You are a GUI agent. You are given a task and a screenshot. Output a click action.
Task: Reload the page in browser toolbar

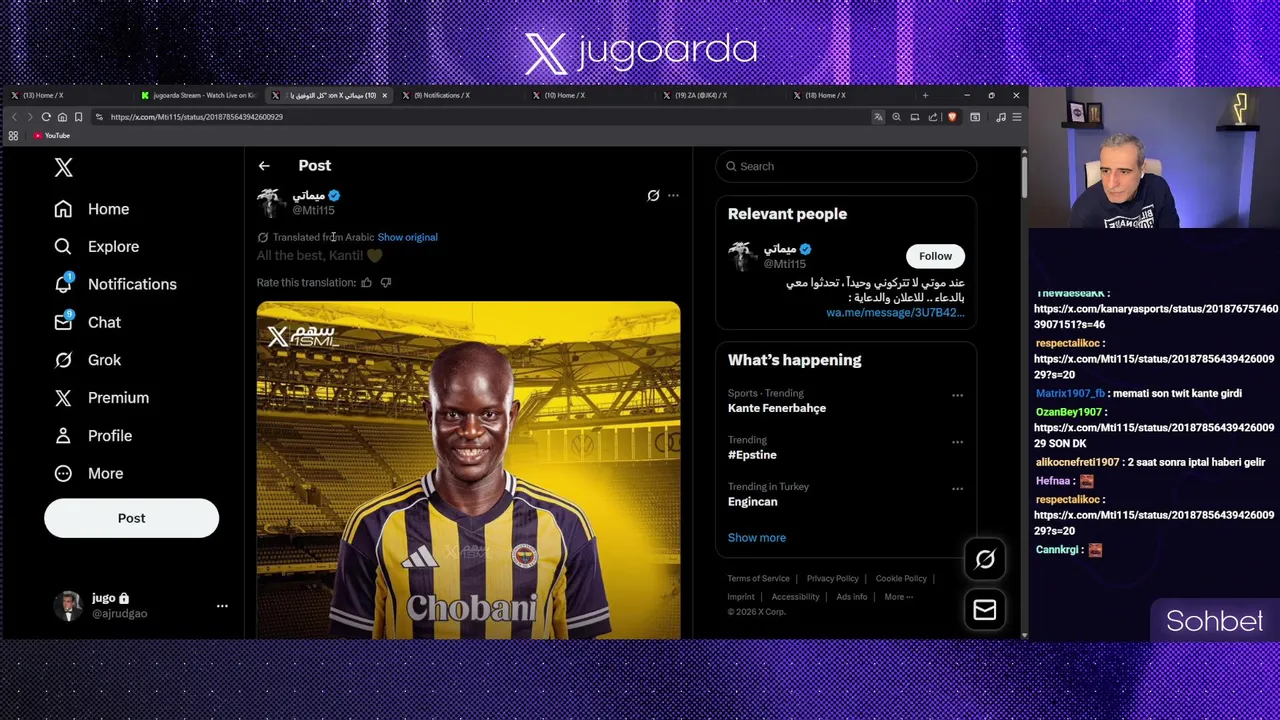pyautogui.click(x=46, y=117)
